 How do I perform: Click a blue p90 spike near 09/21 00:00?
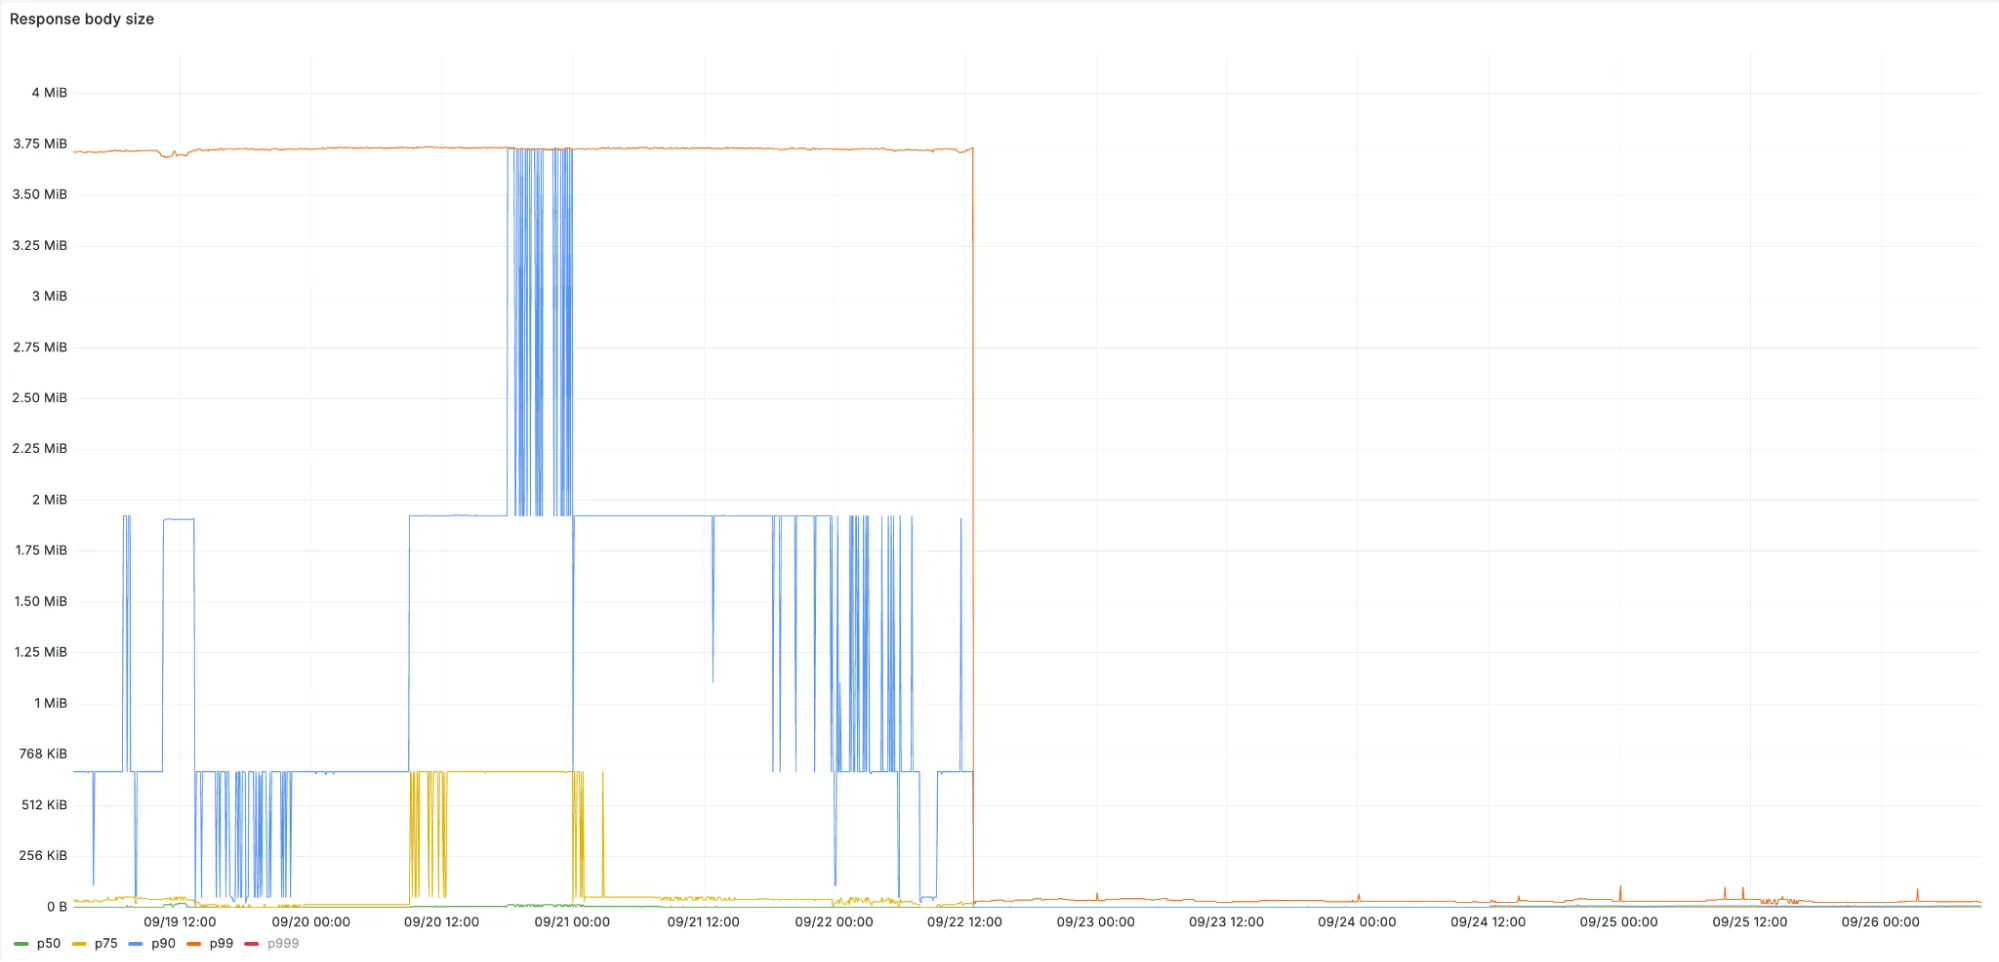(x=540, y=300)
